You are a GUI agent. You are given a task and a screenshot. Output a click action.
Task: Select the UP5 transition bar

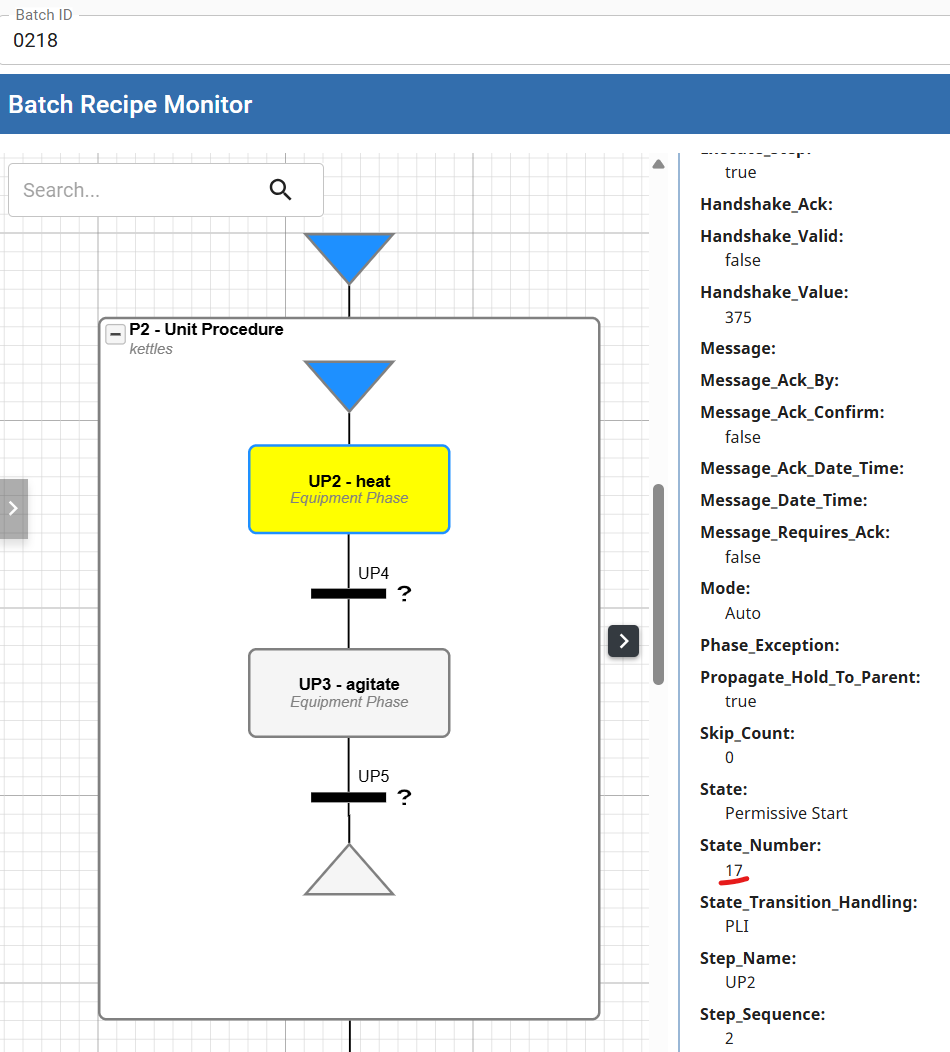click(x=348, y=797)
